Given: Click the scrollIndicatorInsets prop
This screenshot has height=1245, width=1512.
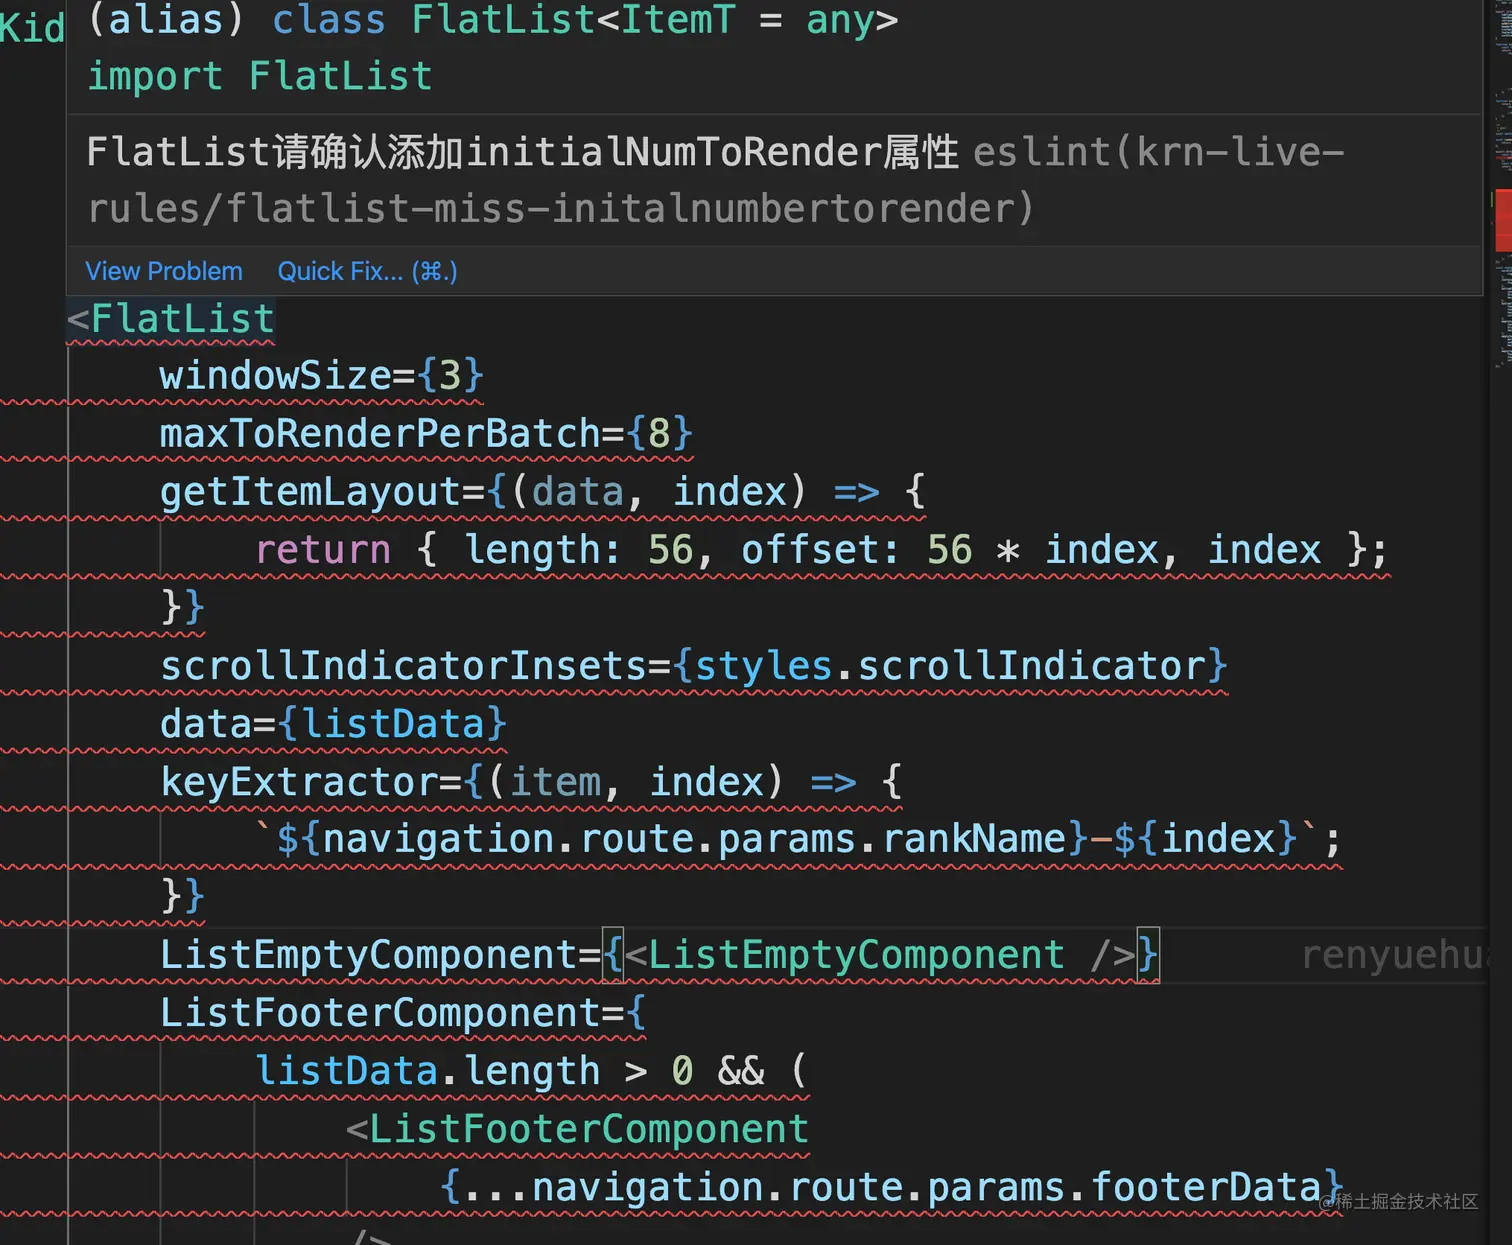Looking at the screenshot, I should [404, 666].
